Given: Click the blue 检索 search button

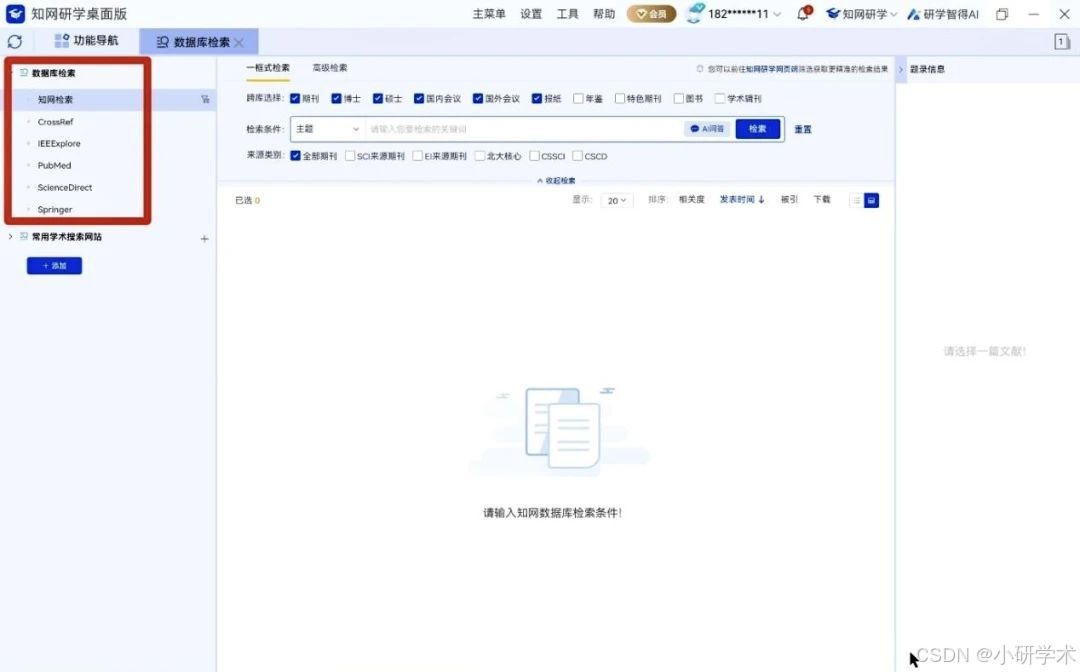Looking at the screenshot, I should click(758, 129).
